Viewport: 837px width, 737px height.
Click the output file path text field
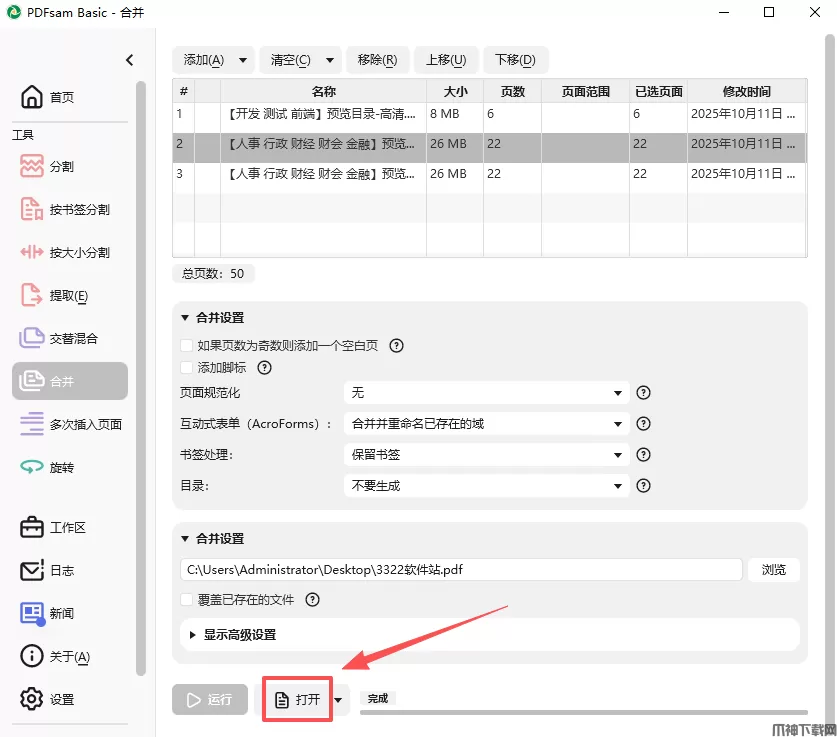point(461,570)
